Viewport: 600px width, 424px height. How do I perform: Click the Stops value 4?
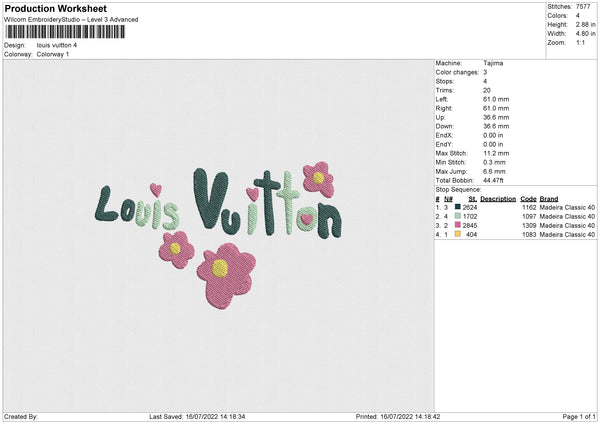coord(485,82)
